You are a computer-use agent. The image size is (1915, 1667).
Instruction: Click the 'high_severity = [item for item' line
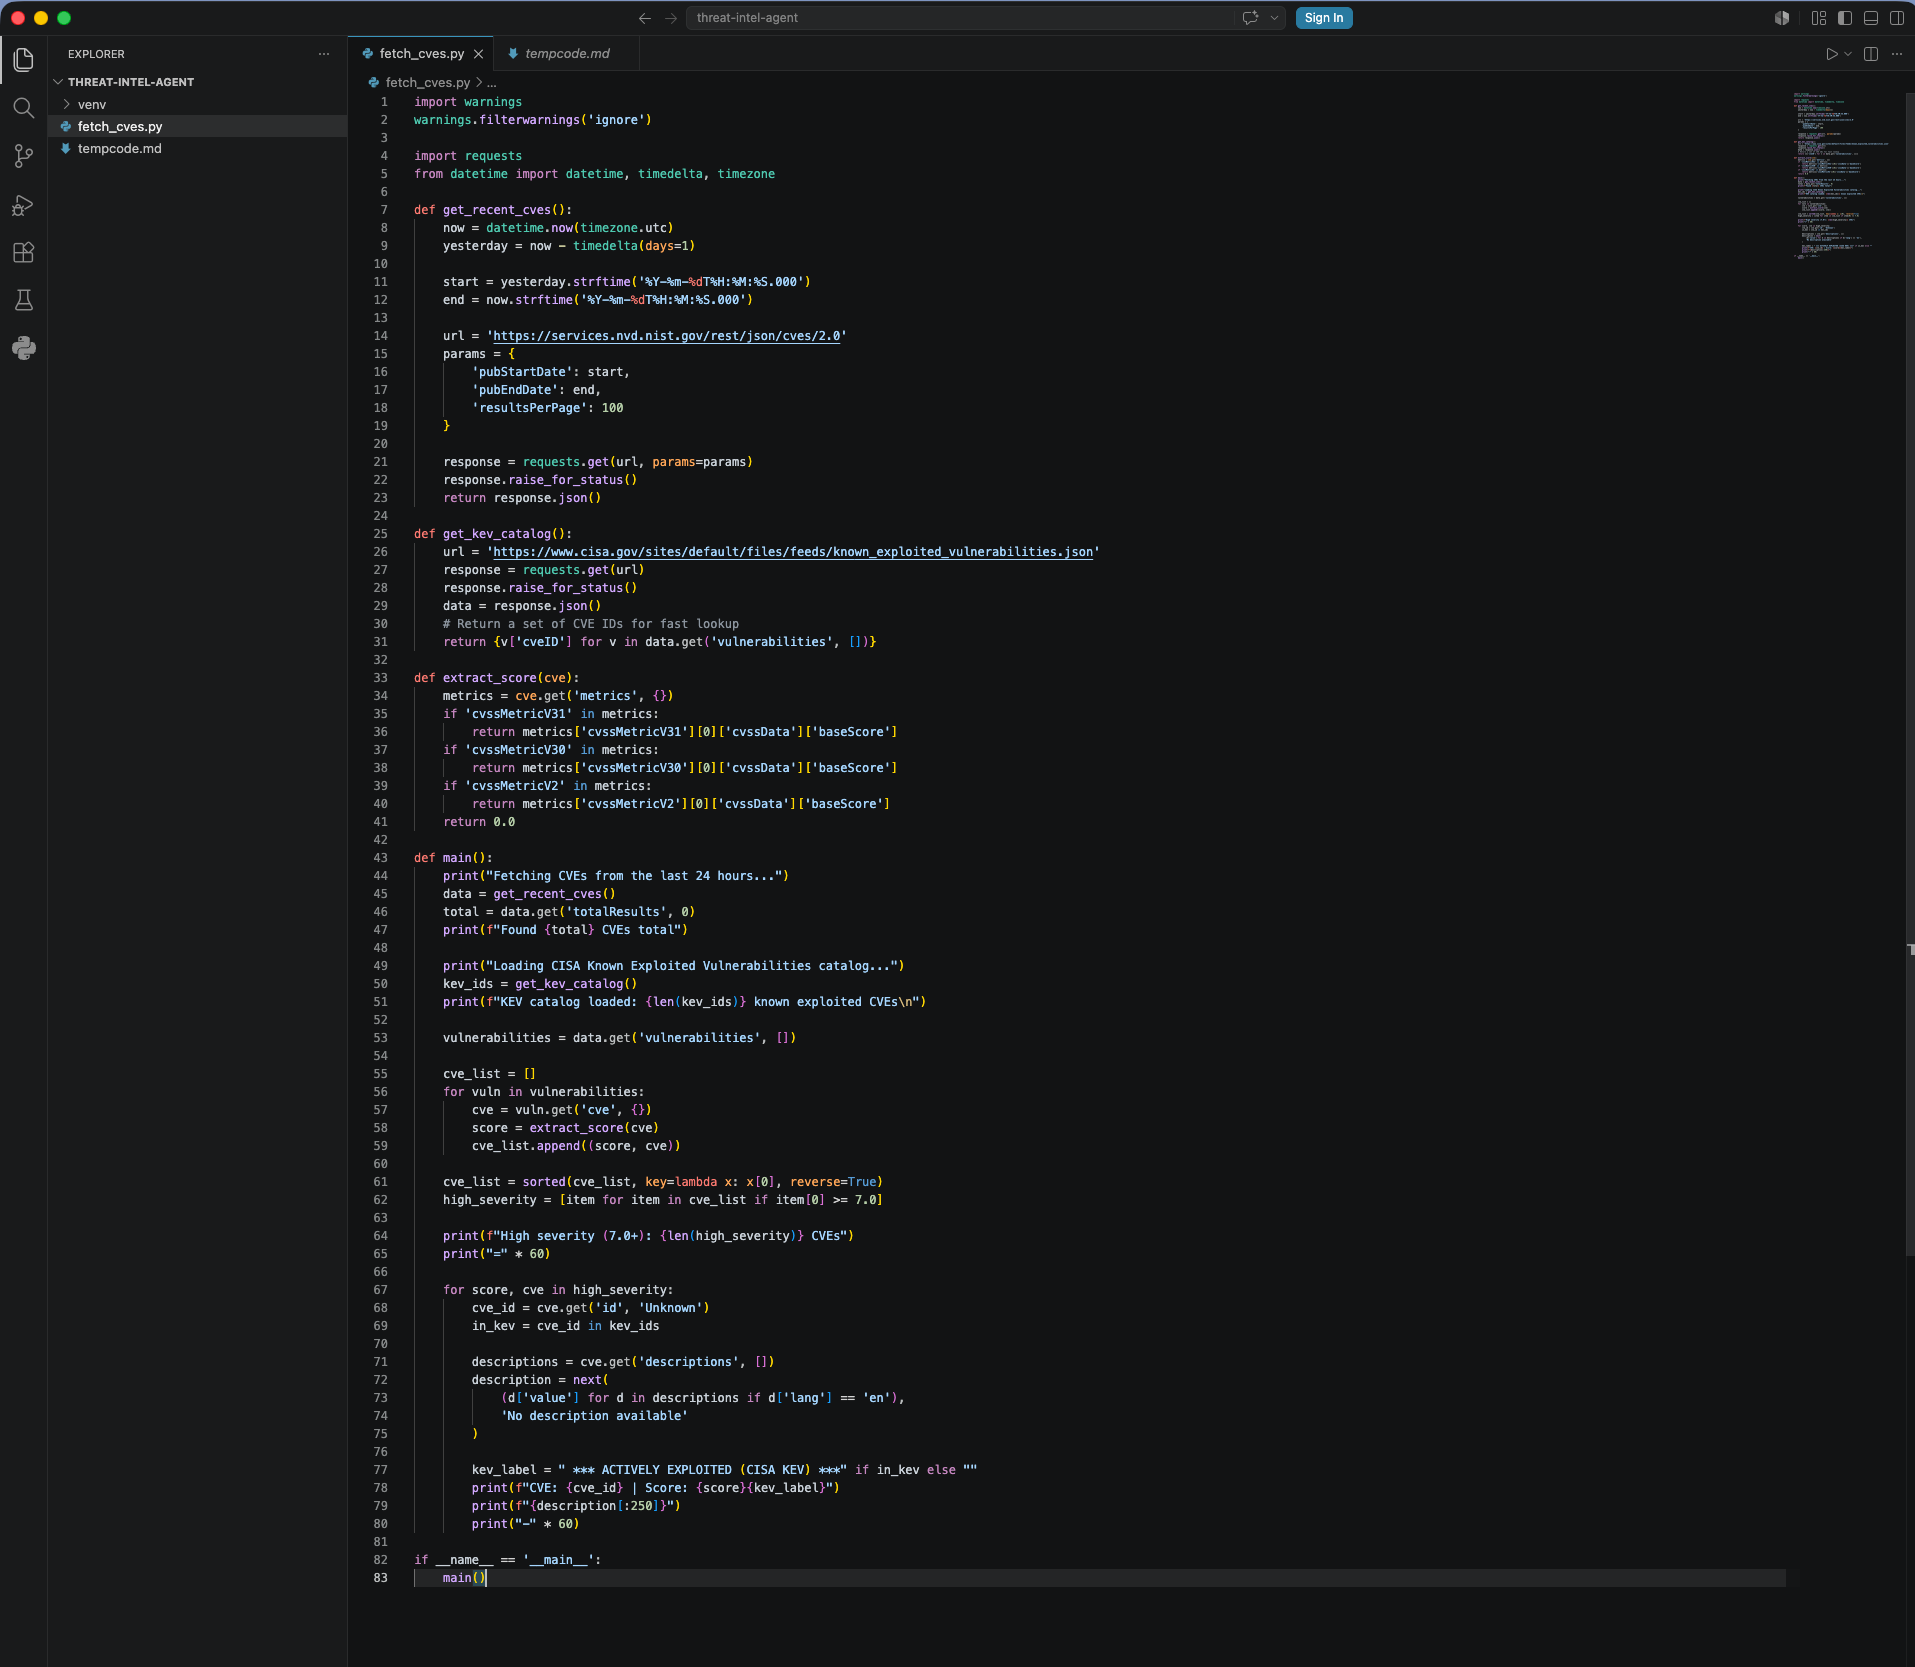663,1200
